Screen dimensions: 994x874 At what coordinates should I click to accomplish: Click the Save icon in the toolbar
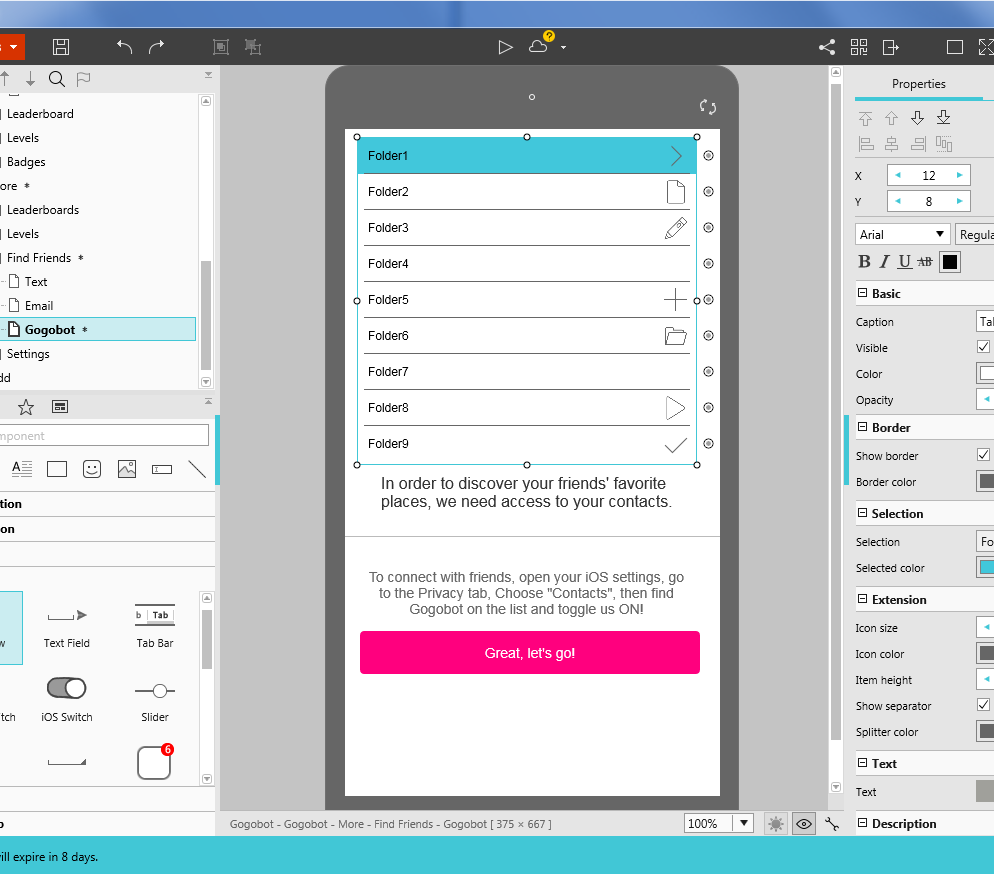[x=61, y=47]
